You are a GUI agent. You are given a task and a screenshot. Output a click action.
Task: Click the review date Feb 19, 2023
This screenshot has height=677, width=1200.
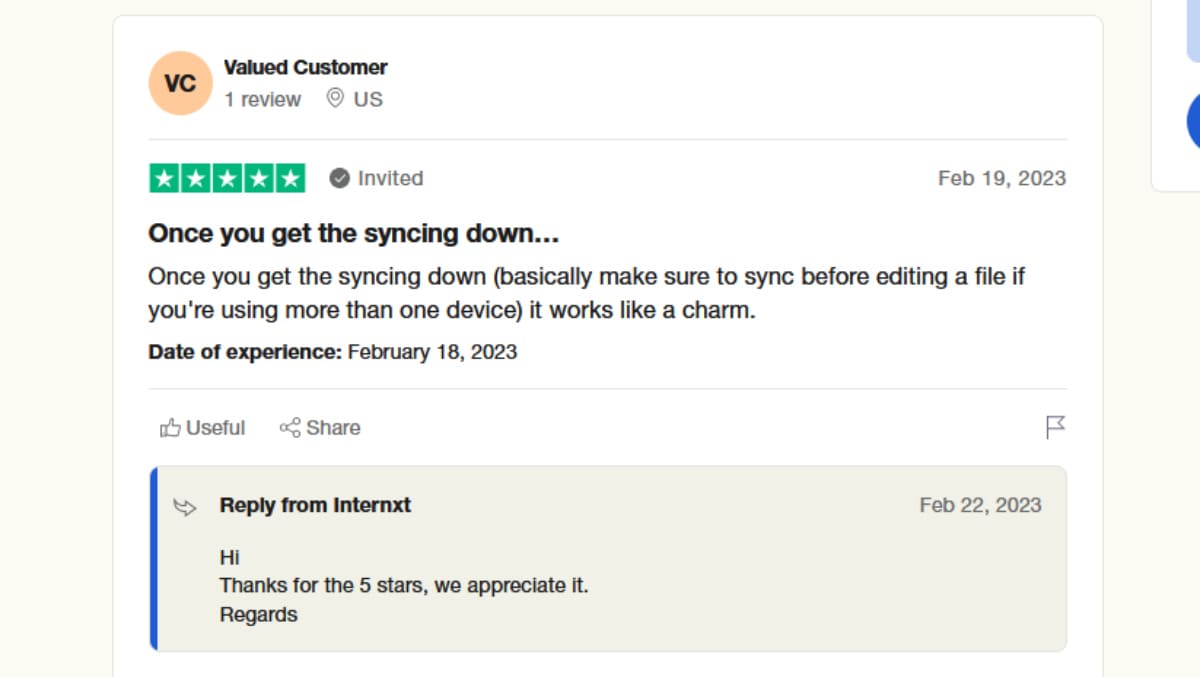click(x=1002, y=178)
